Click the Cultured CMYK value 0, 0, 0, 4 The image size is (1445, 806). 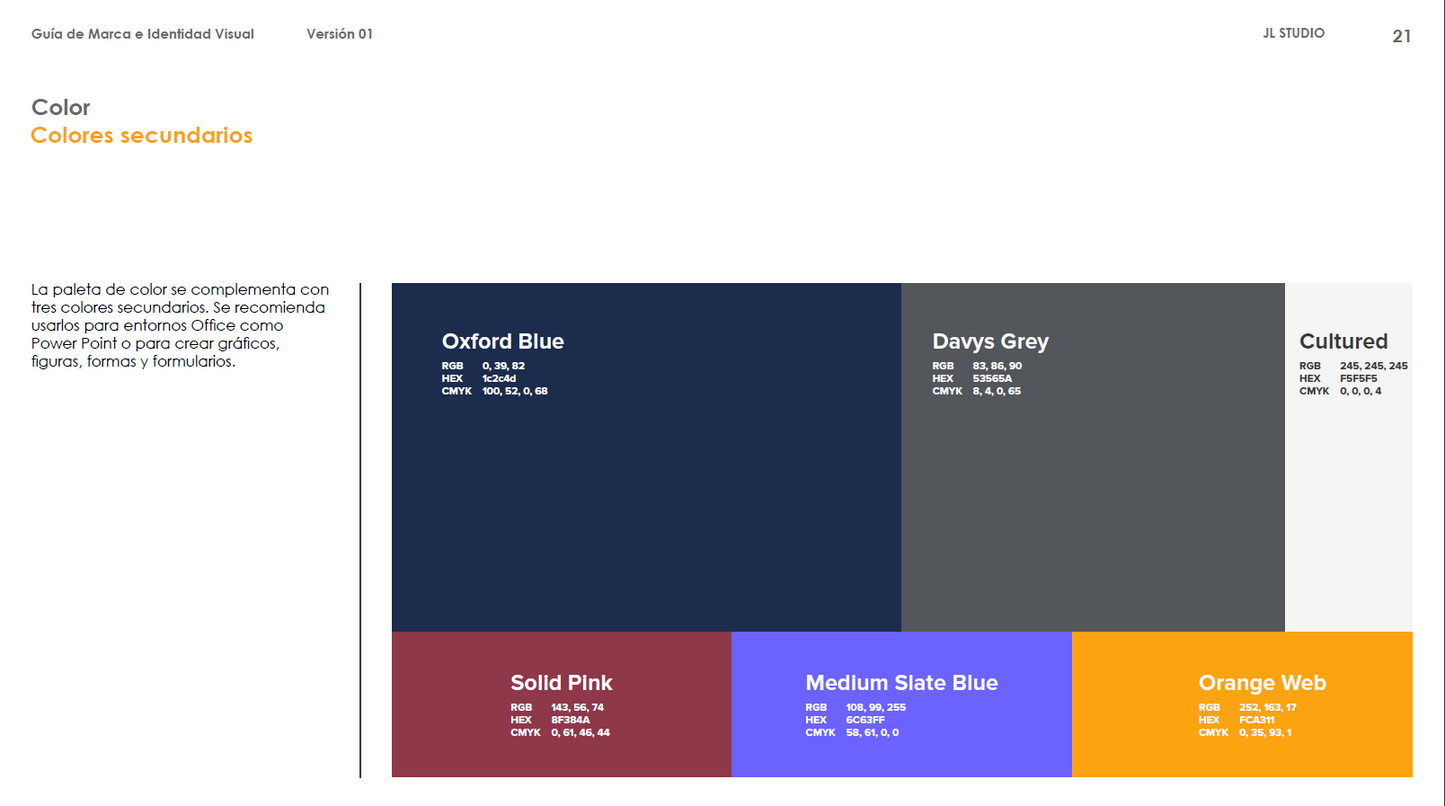tap(1360, 391)
